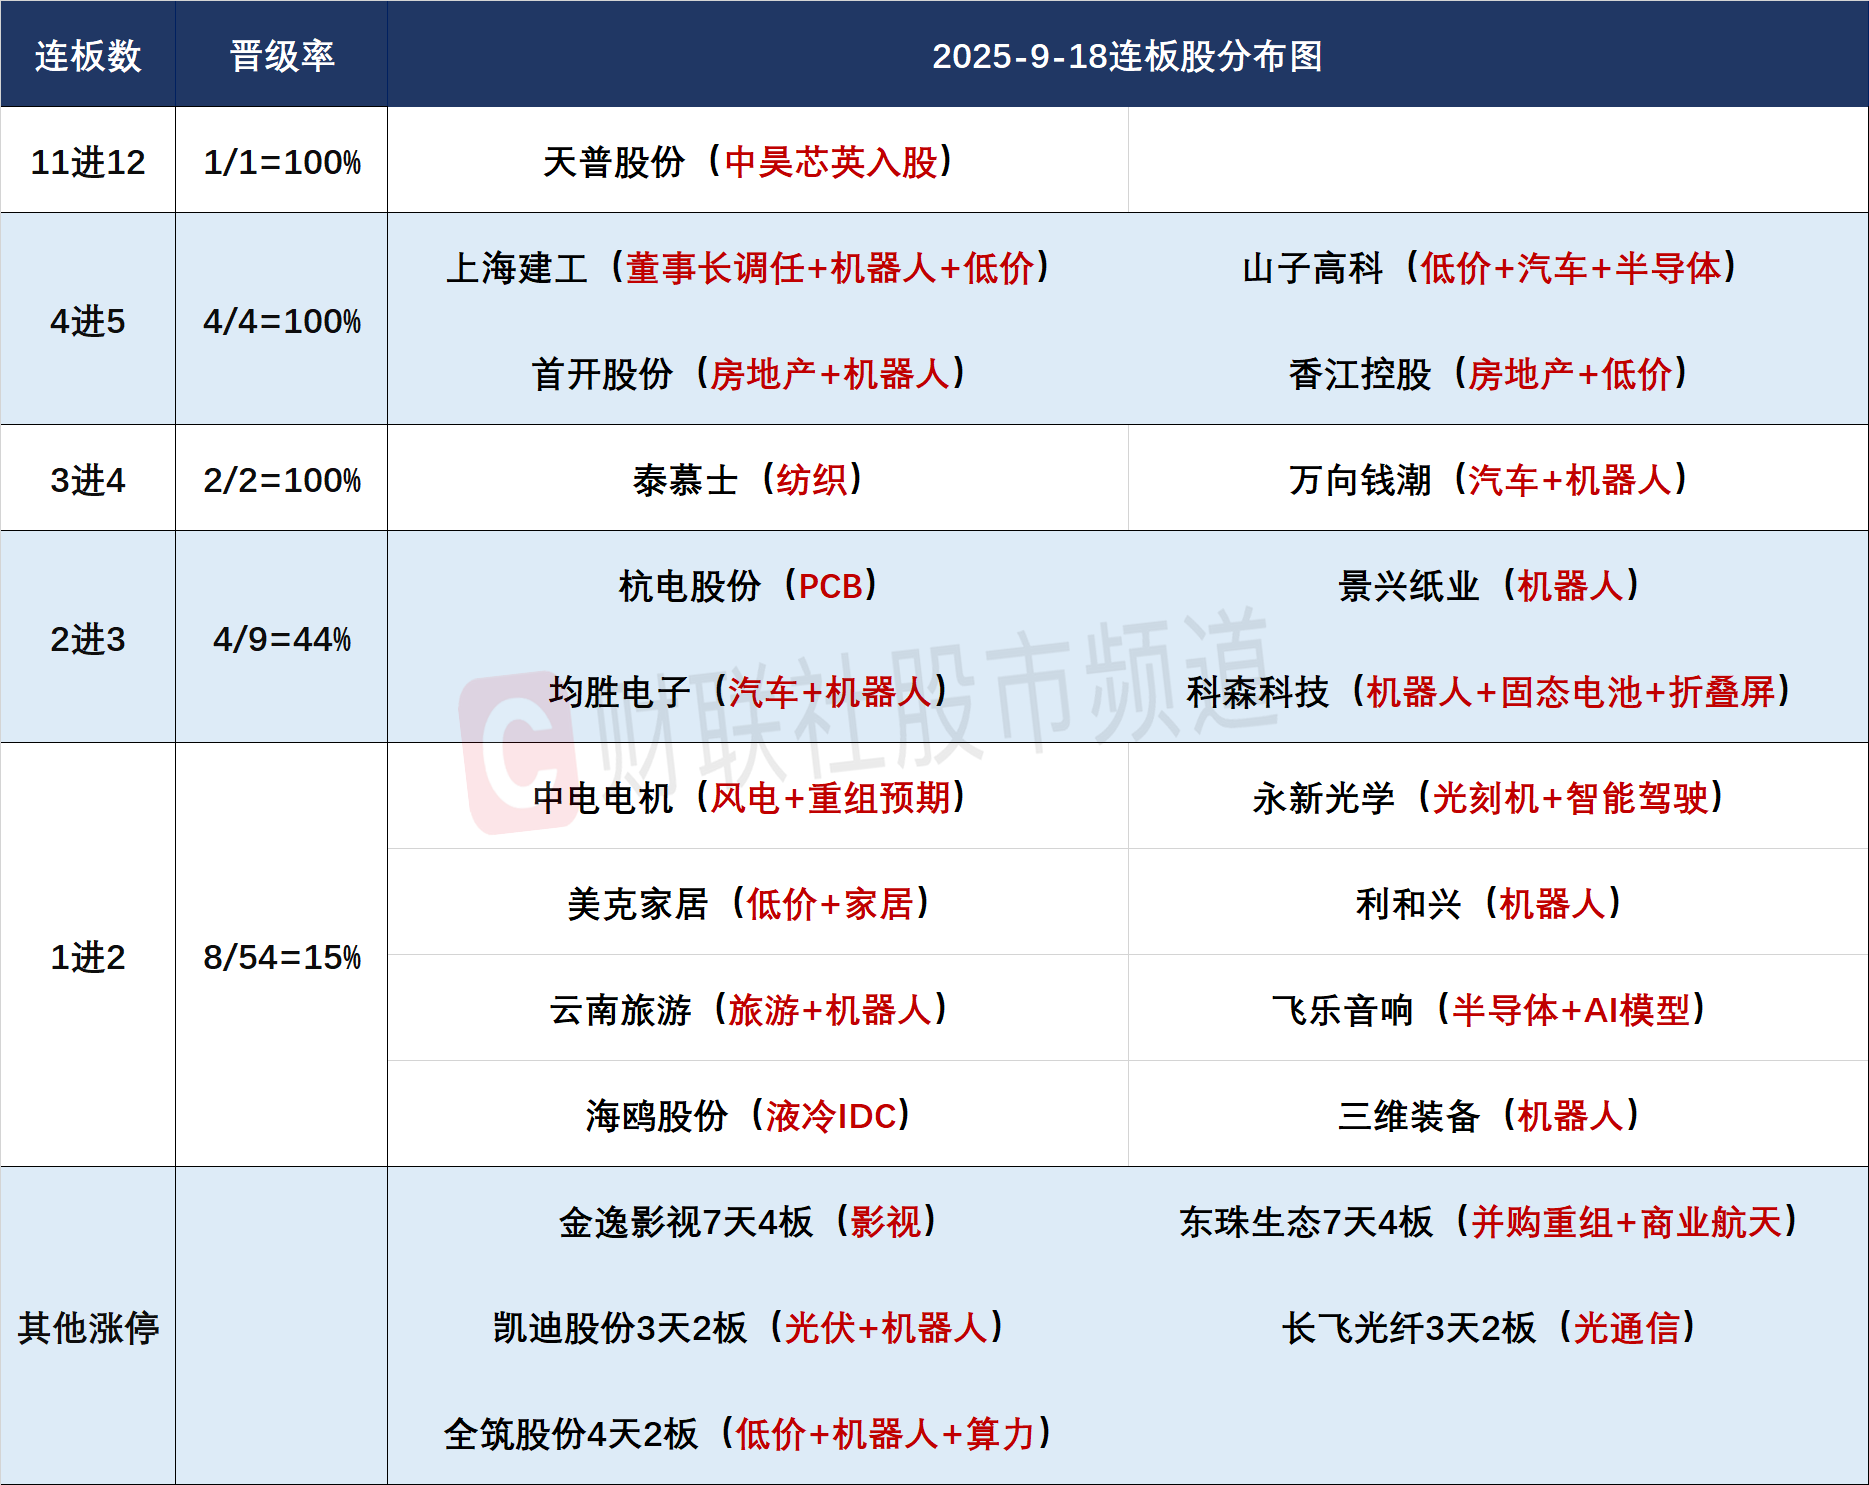Select the 永新光学 stock entry
The width and height of the screenshot is (1869, 1485).
(x=1490, y=797)
